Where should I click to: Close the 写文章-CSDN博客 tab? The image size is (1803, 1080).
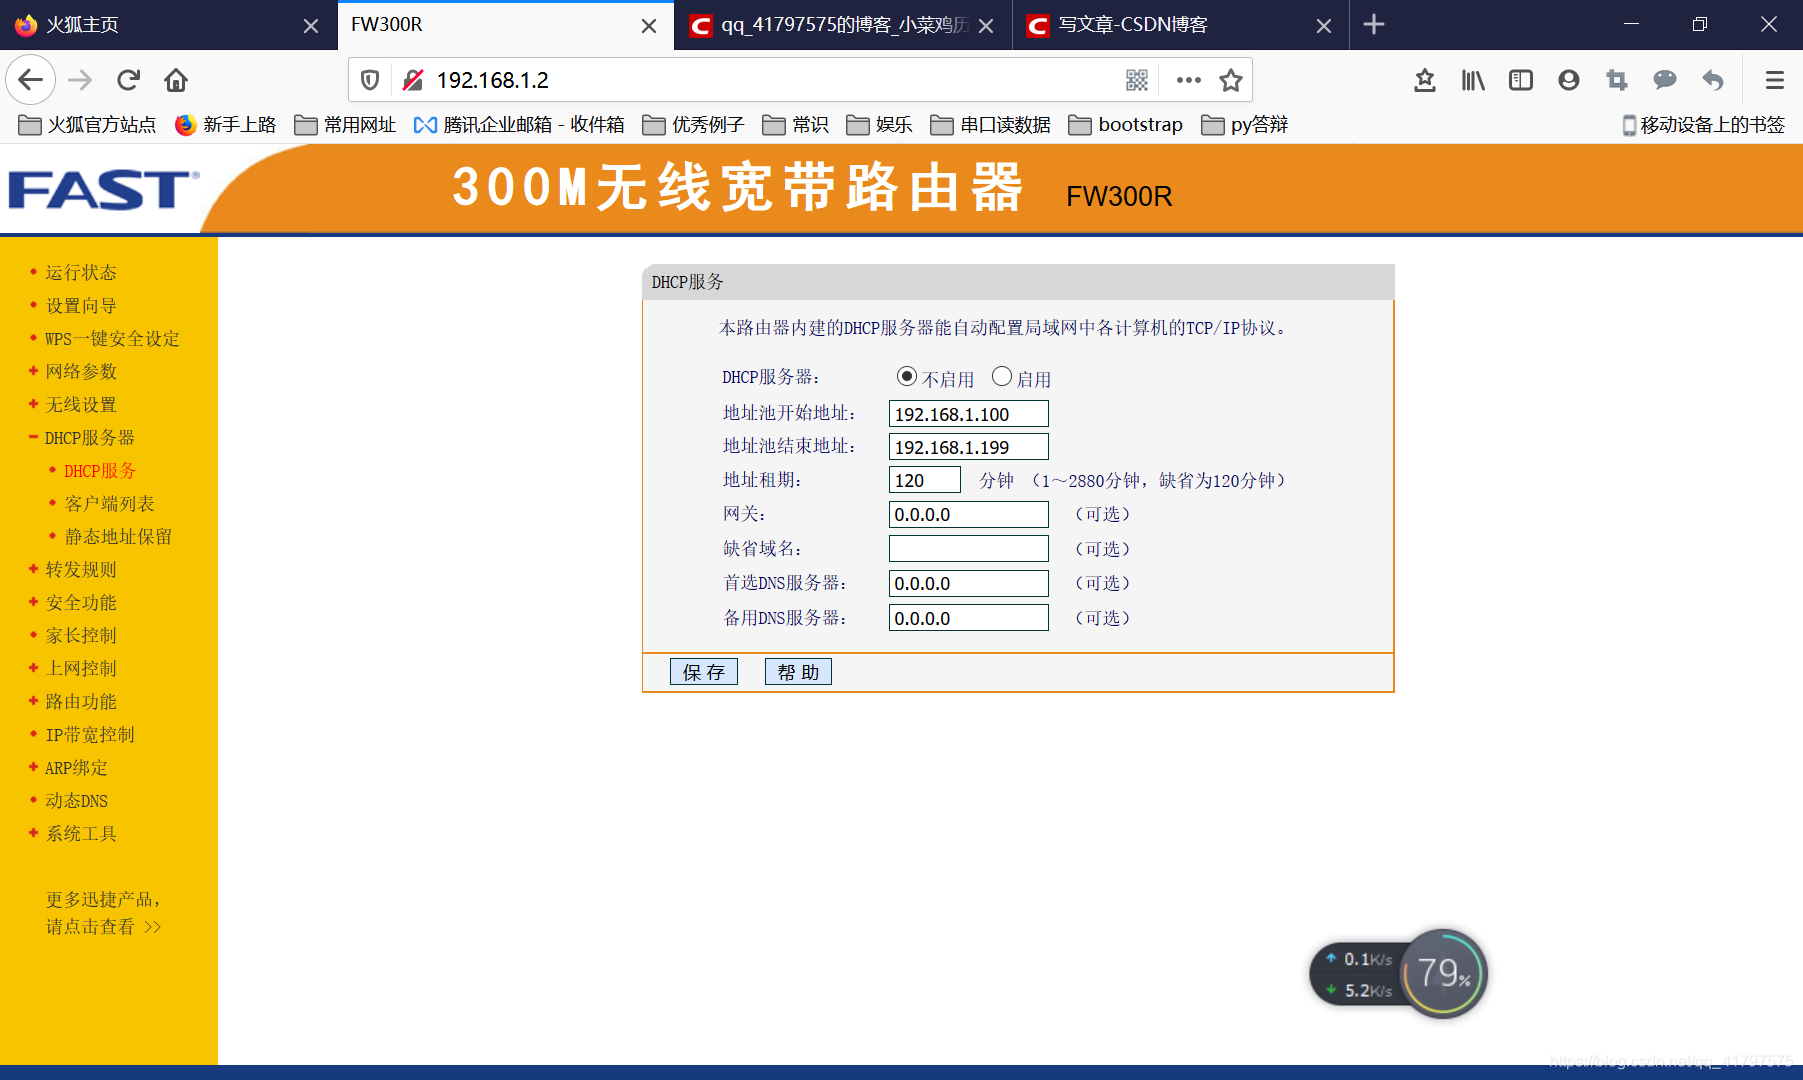pos(1324,26)
